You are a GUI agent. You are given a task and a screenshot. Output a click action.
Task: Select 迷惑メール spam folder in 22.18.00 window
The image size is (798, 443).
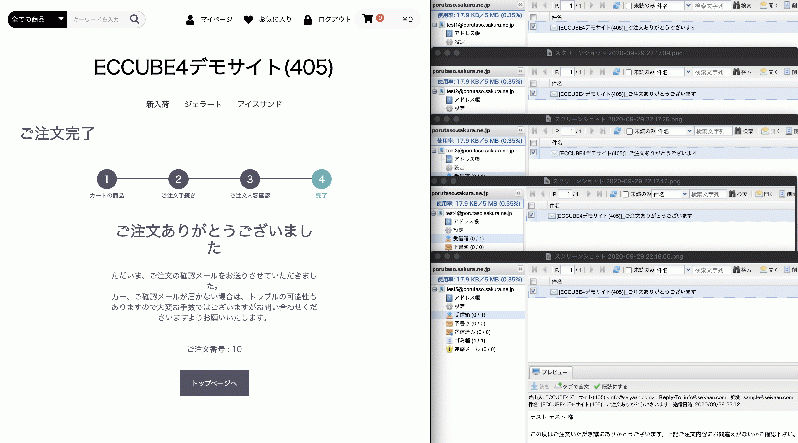pos(470,349)
